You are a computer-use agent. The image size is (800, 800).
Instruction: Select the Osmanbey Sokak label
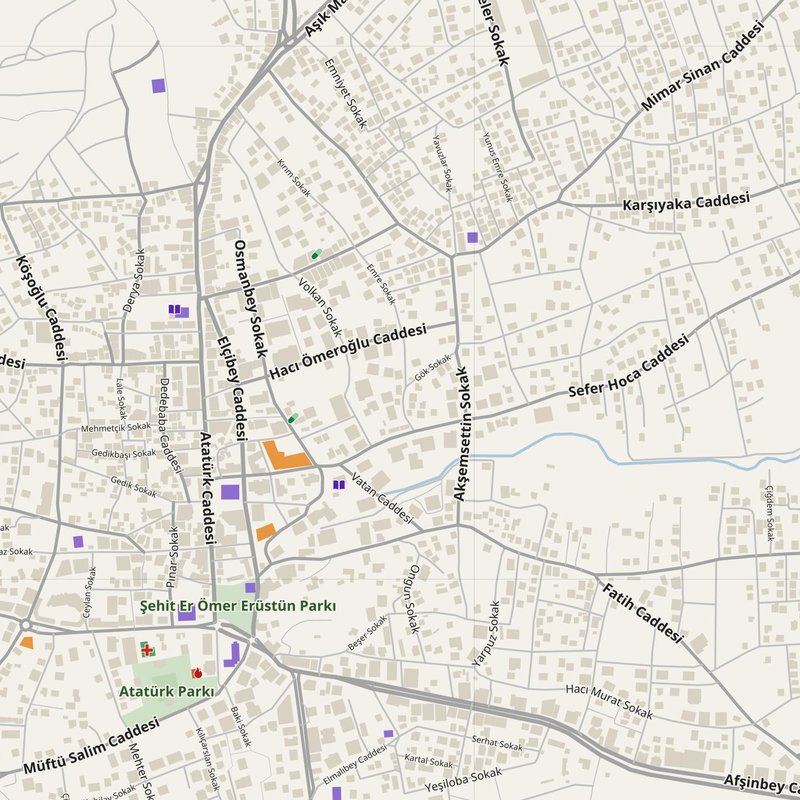(x=251, y=298)
